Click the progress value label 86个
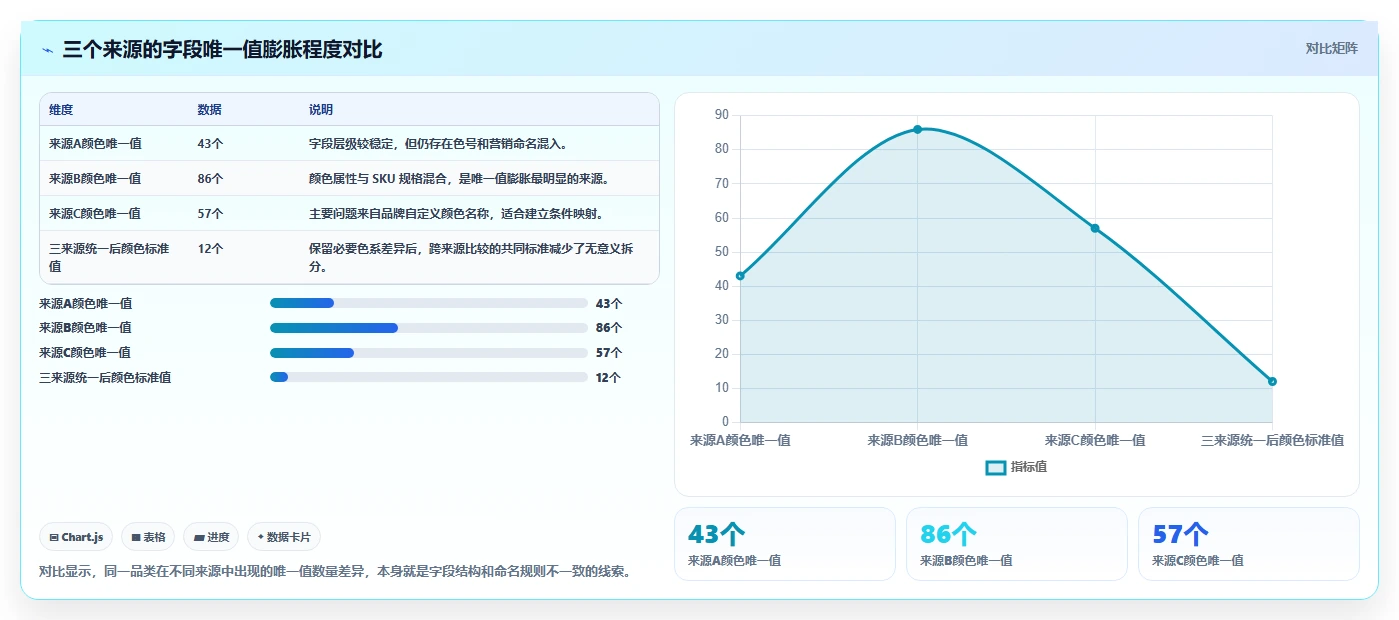1399x620 pixels. (x=609, y=328)
